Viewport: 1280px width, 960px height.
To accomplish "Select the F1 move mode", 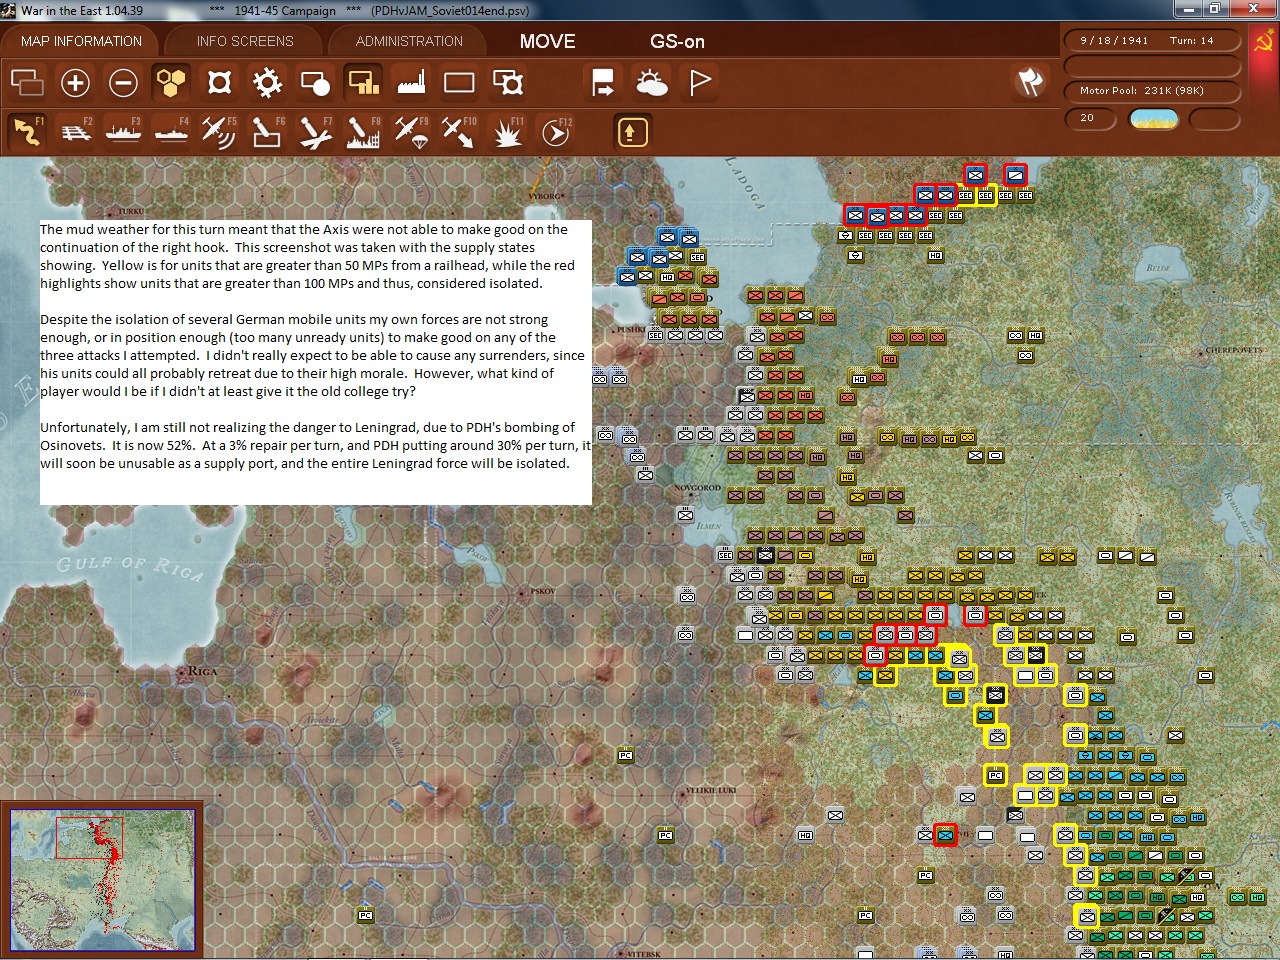I will [27, 132].
